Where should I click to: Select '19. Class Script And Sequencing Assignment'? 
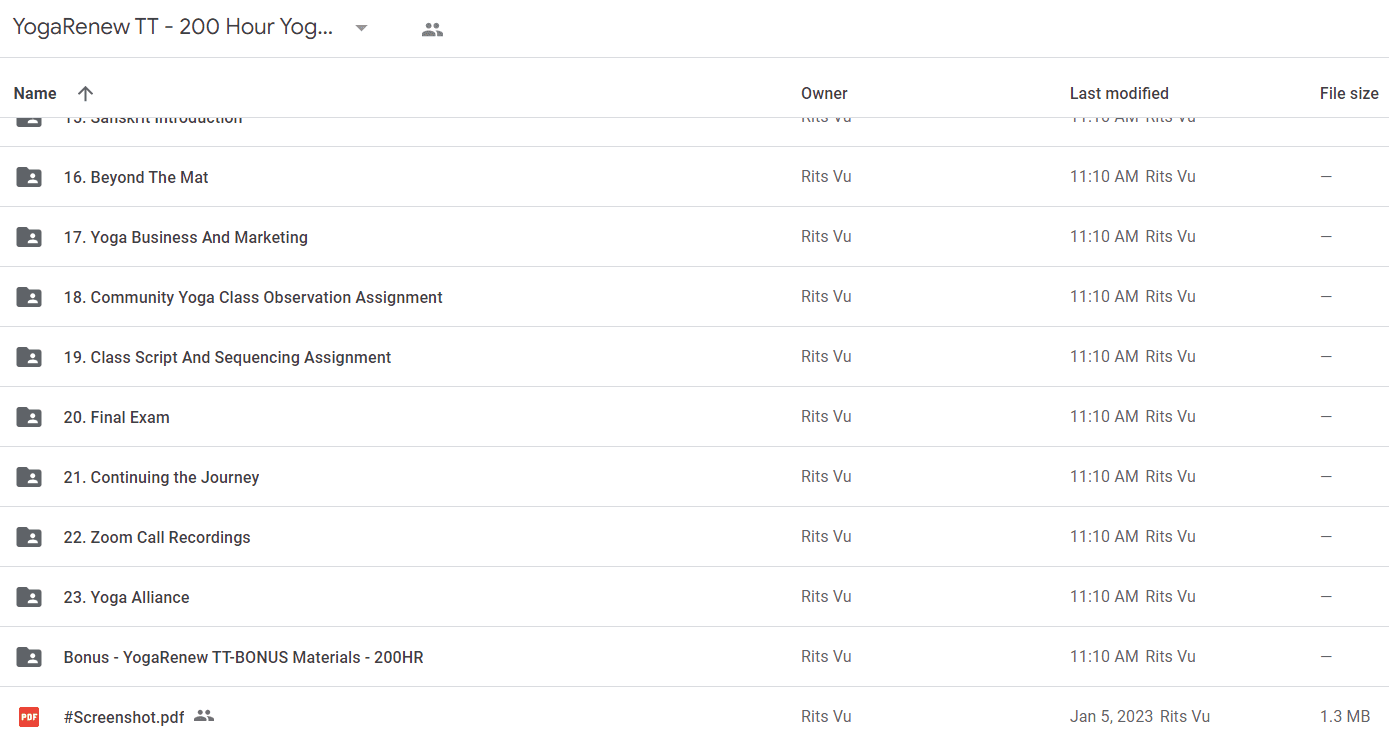click(x=227, y=357)
